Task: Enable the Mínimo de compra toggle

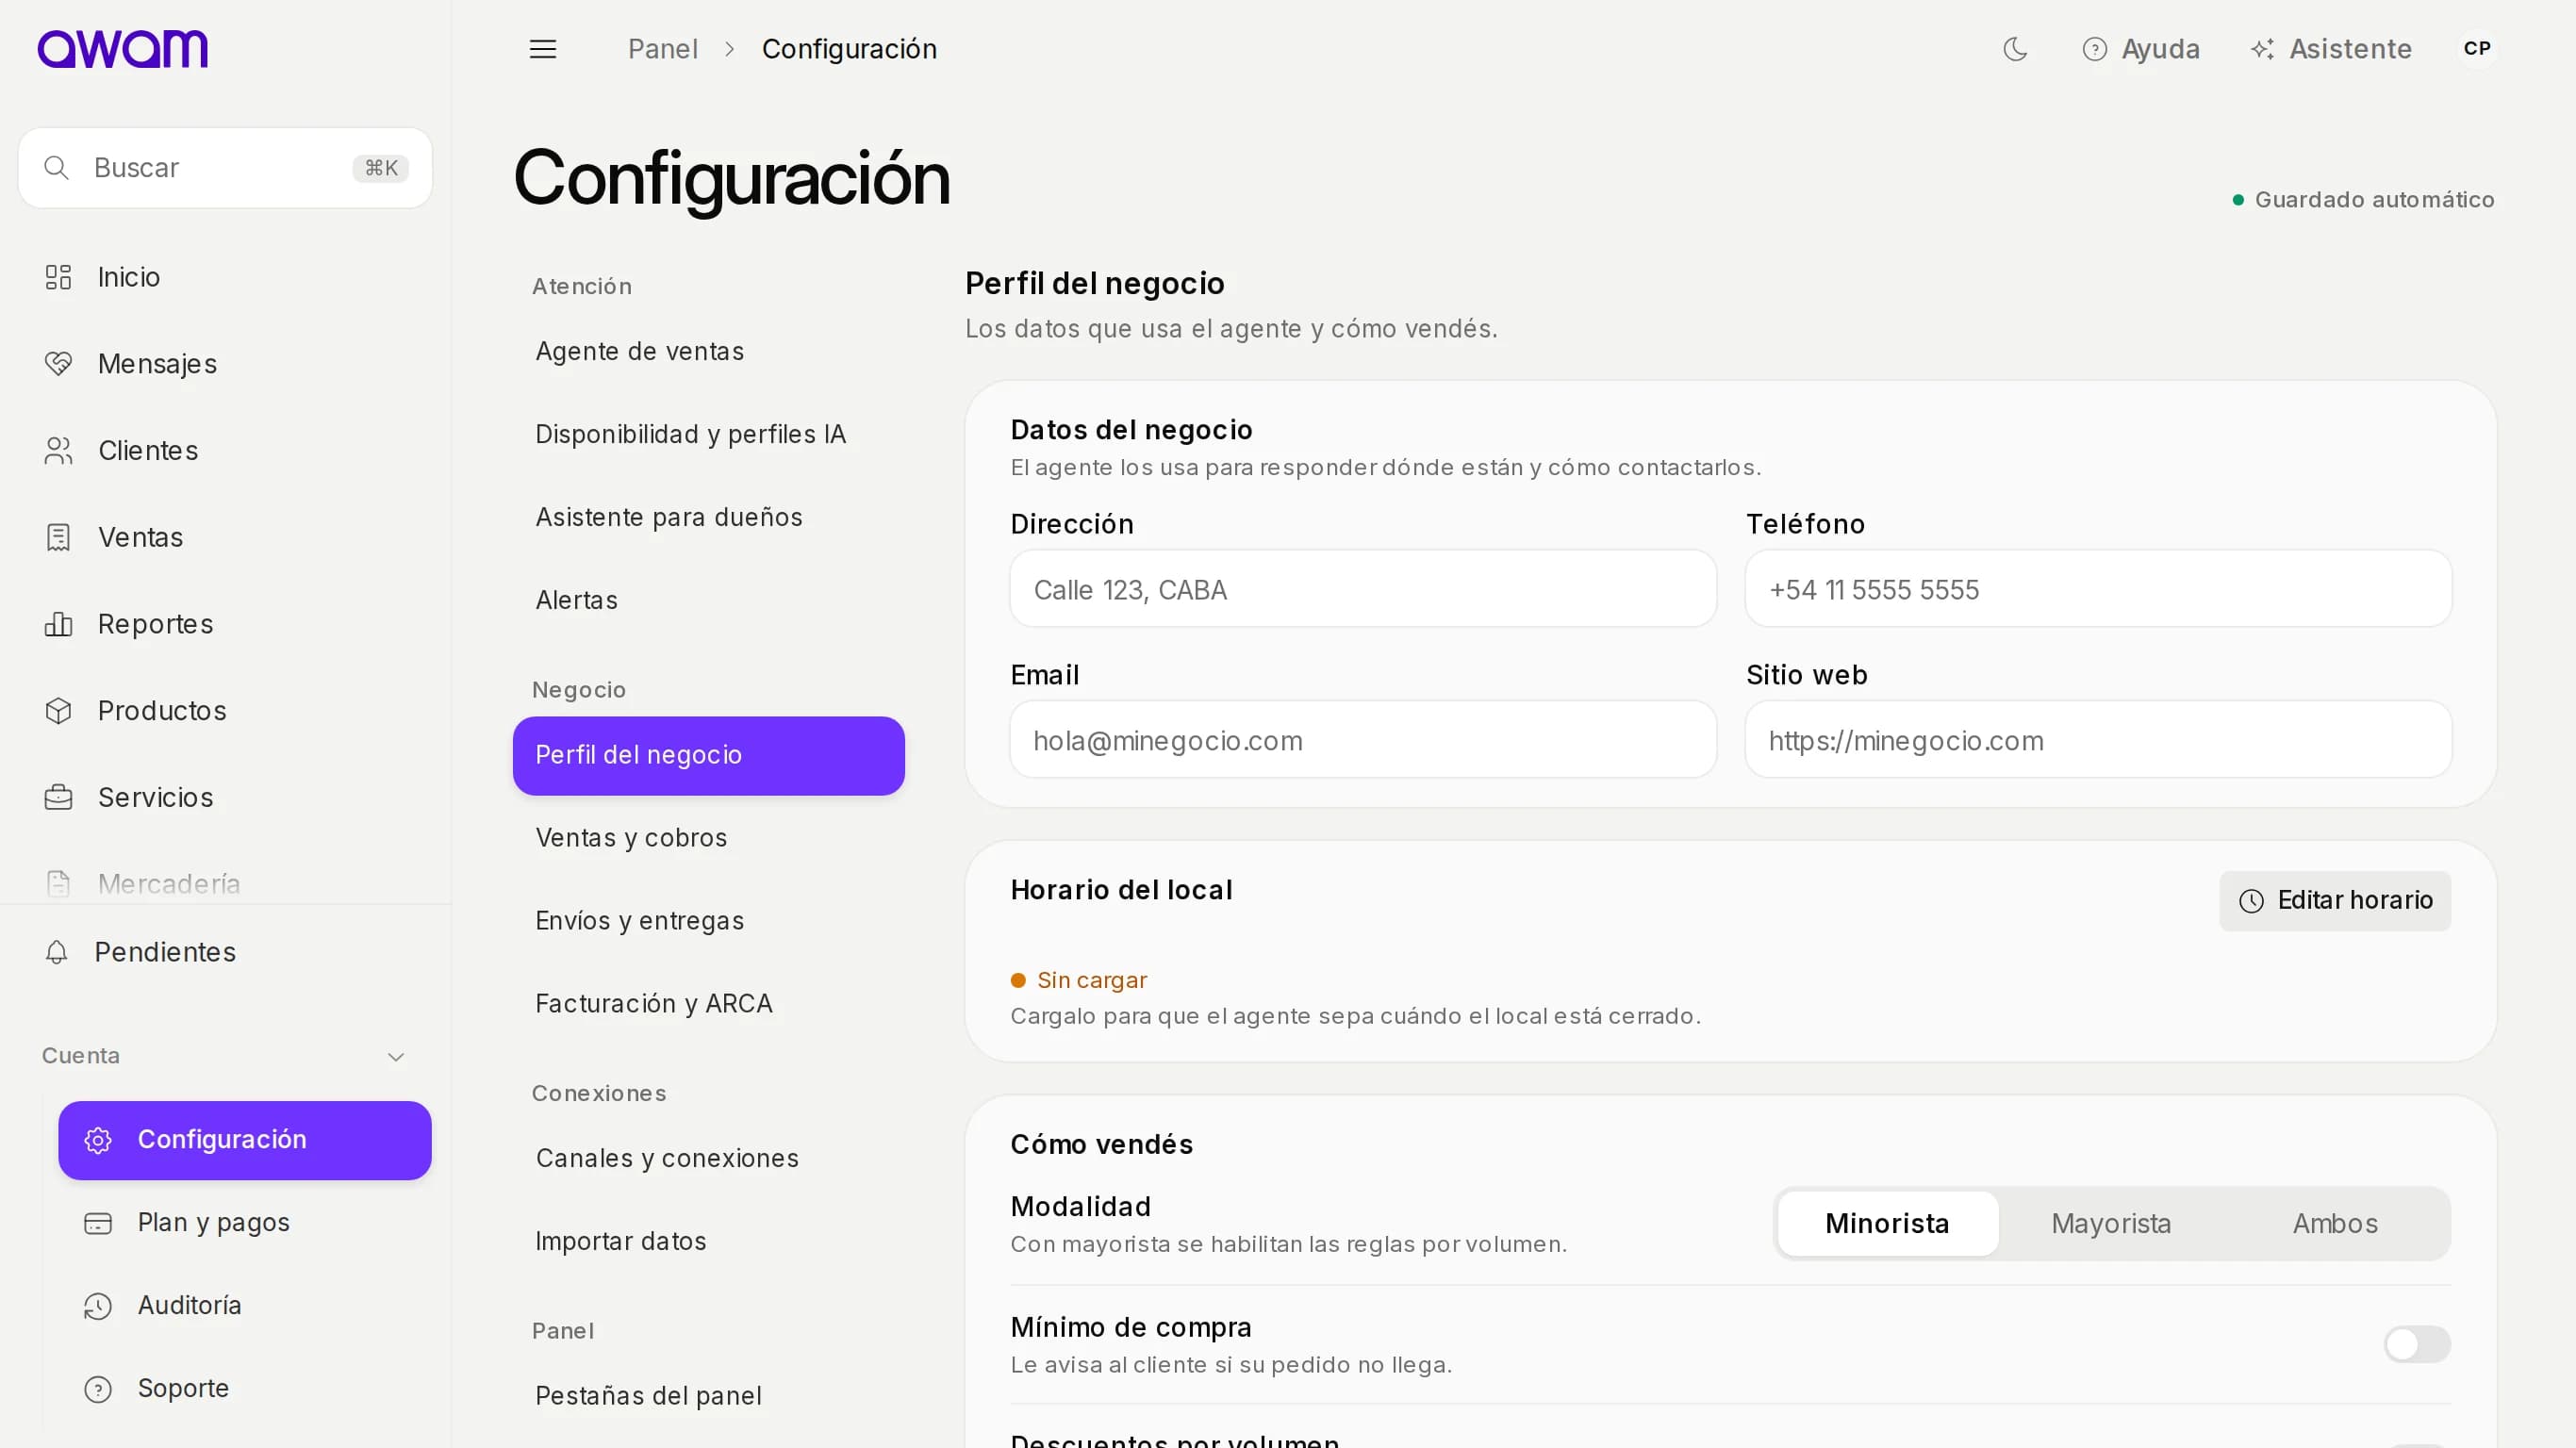Action: pyautogui.click(x=2417, y=1344)
